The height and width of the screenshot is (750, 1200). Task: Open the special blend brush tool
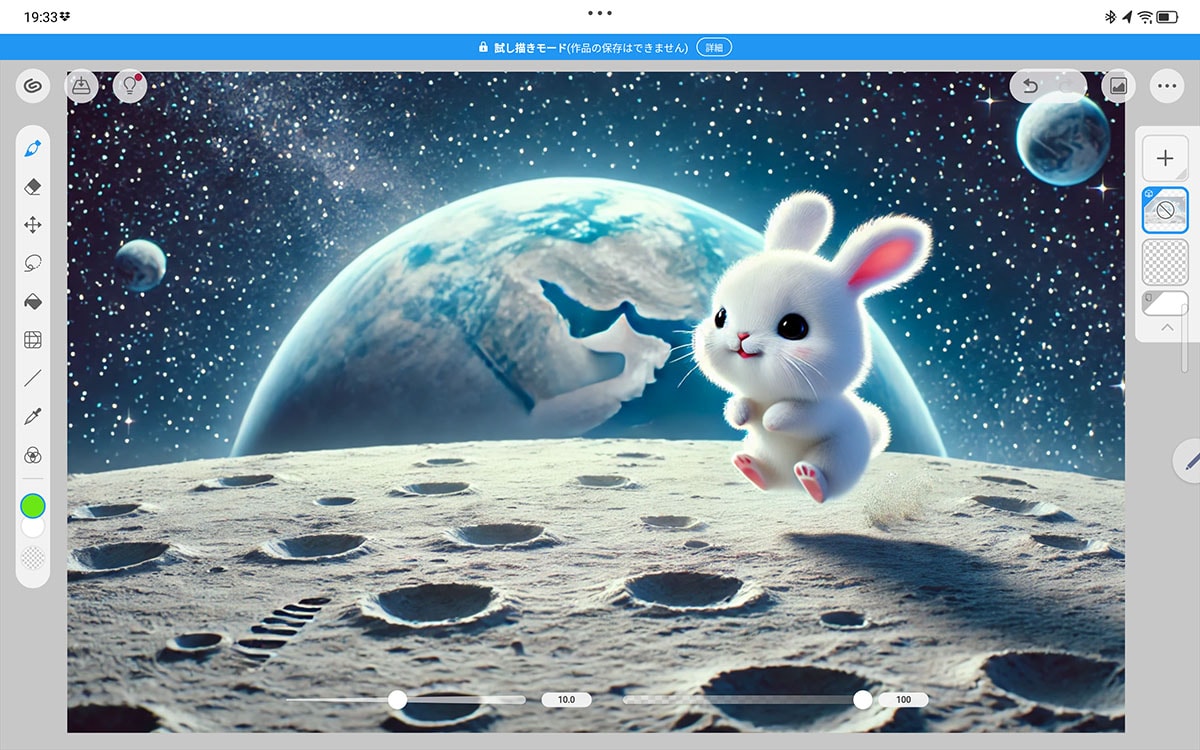pos(31,453)
